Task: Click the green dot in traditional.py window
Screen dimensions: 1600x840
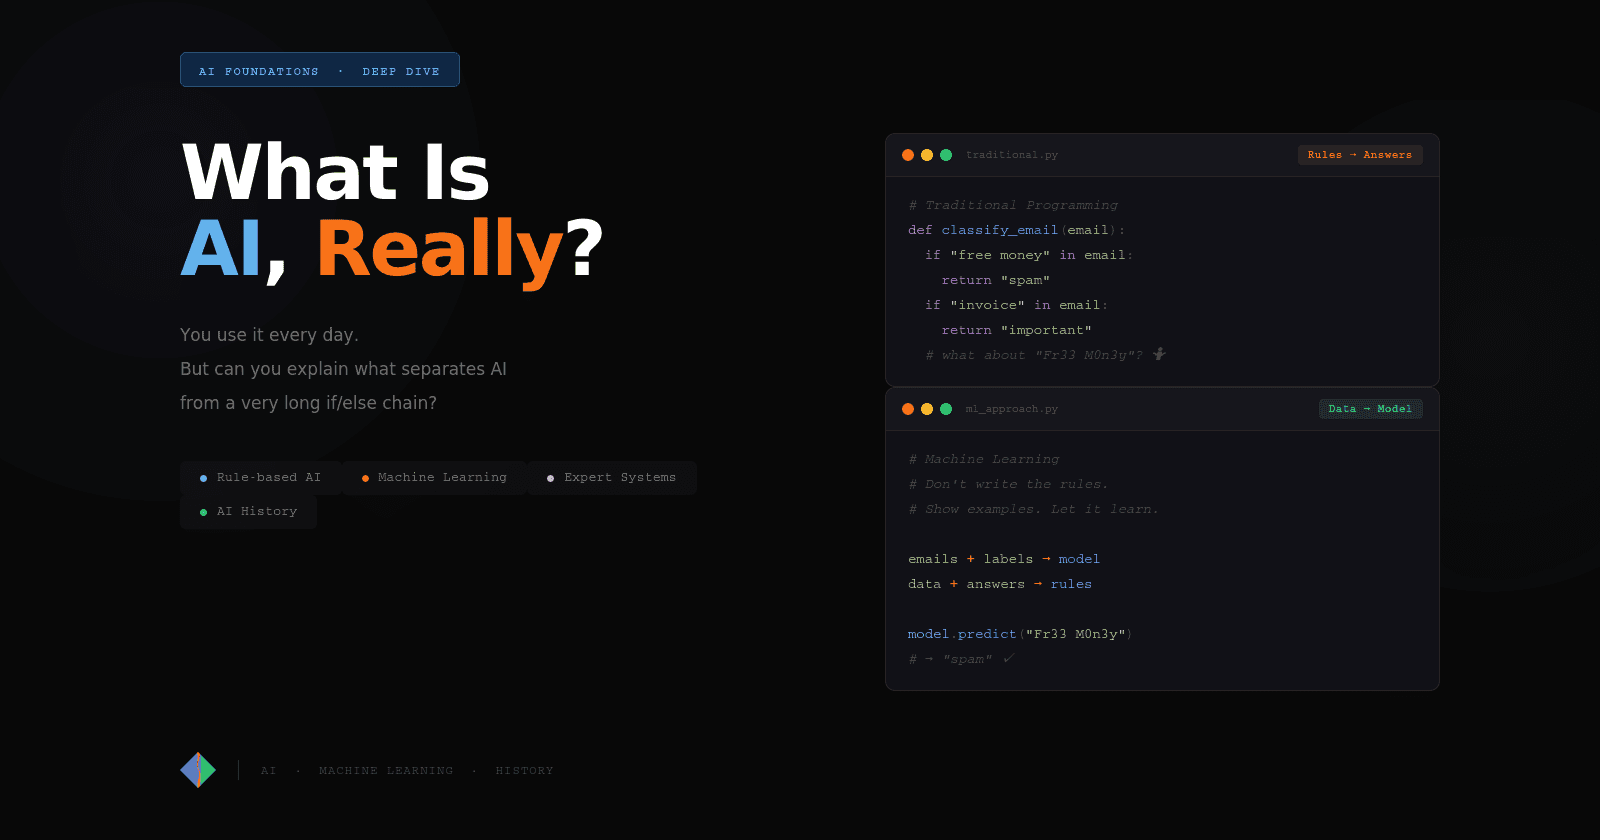Action: pos(946,155)
